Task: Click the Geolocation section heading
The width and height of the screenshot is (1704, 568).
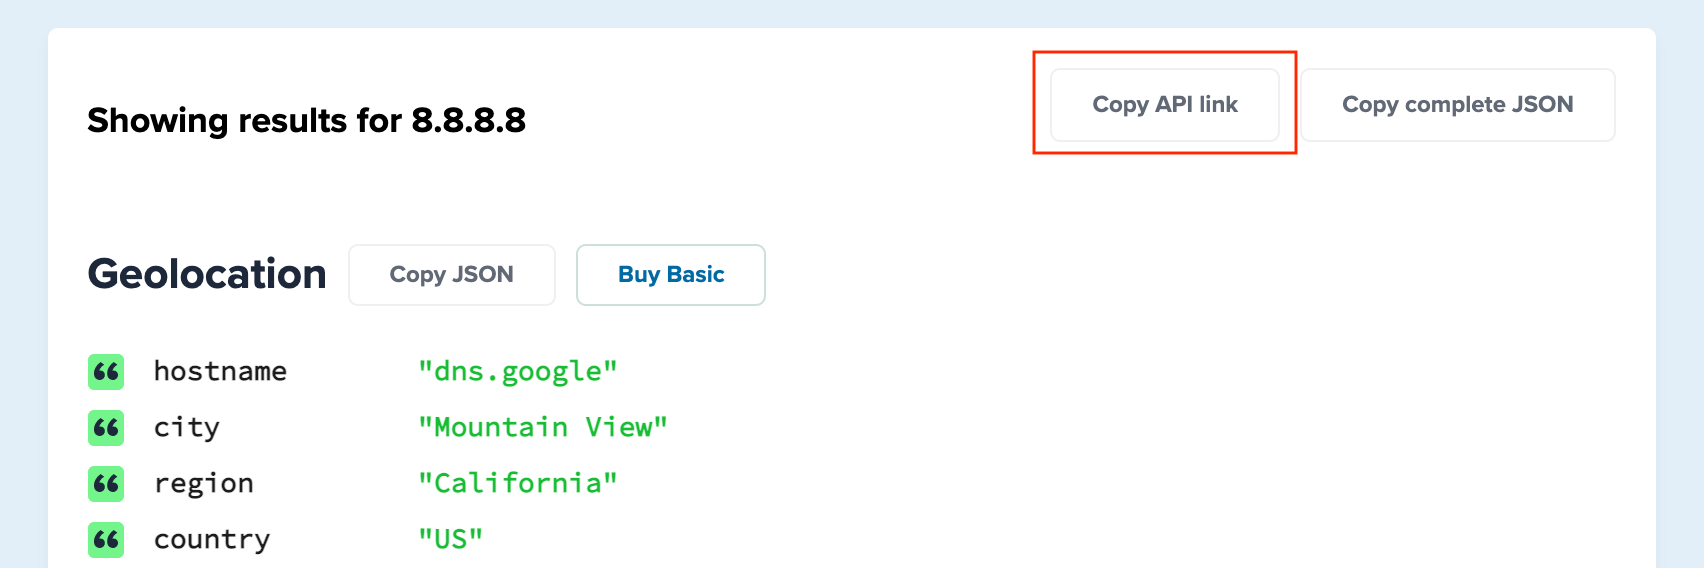Action: pyautogui.click(x=207, y=274)
